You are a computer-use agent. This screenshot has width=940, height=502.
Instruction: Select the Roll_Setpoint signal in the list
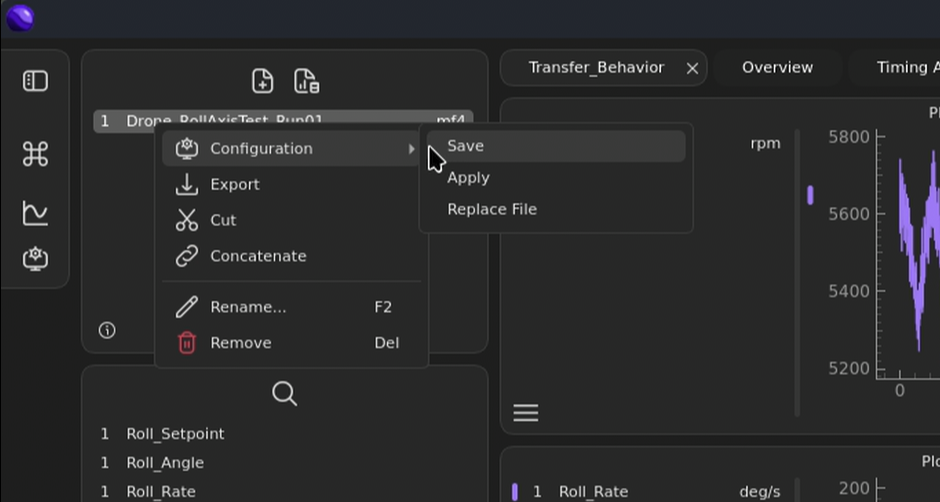[x=175, y=434]
